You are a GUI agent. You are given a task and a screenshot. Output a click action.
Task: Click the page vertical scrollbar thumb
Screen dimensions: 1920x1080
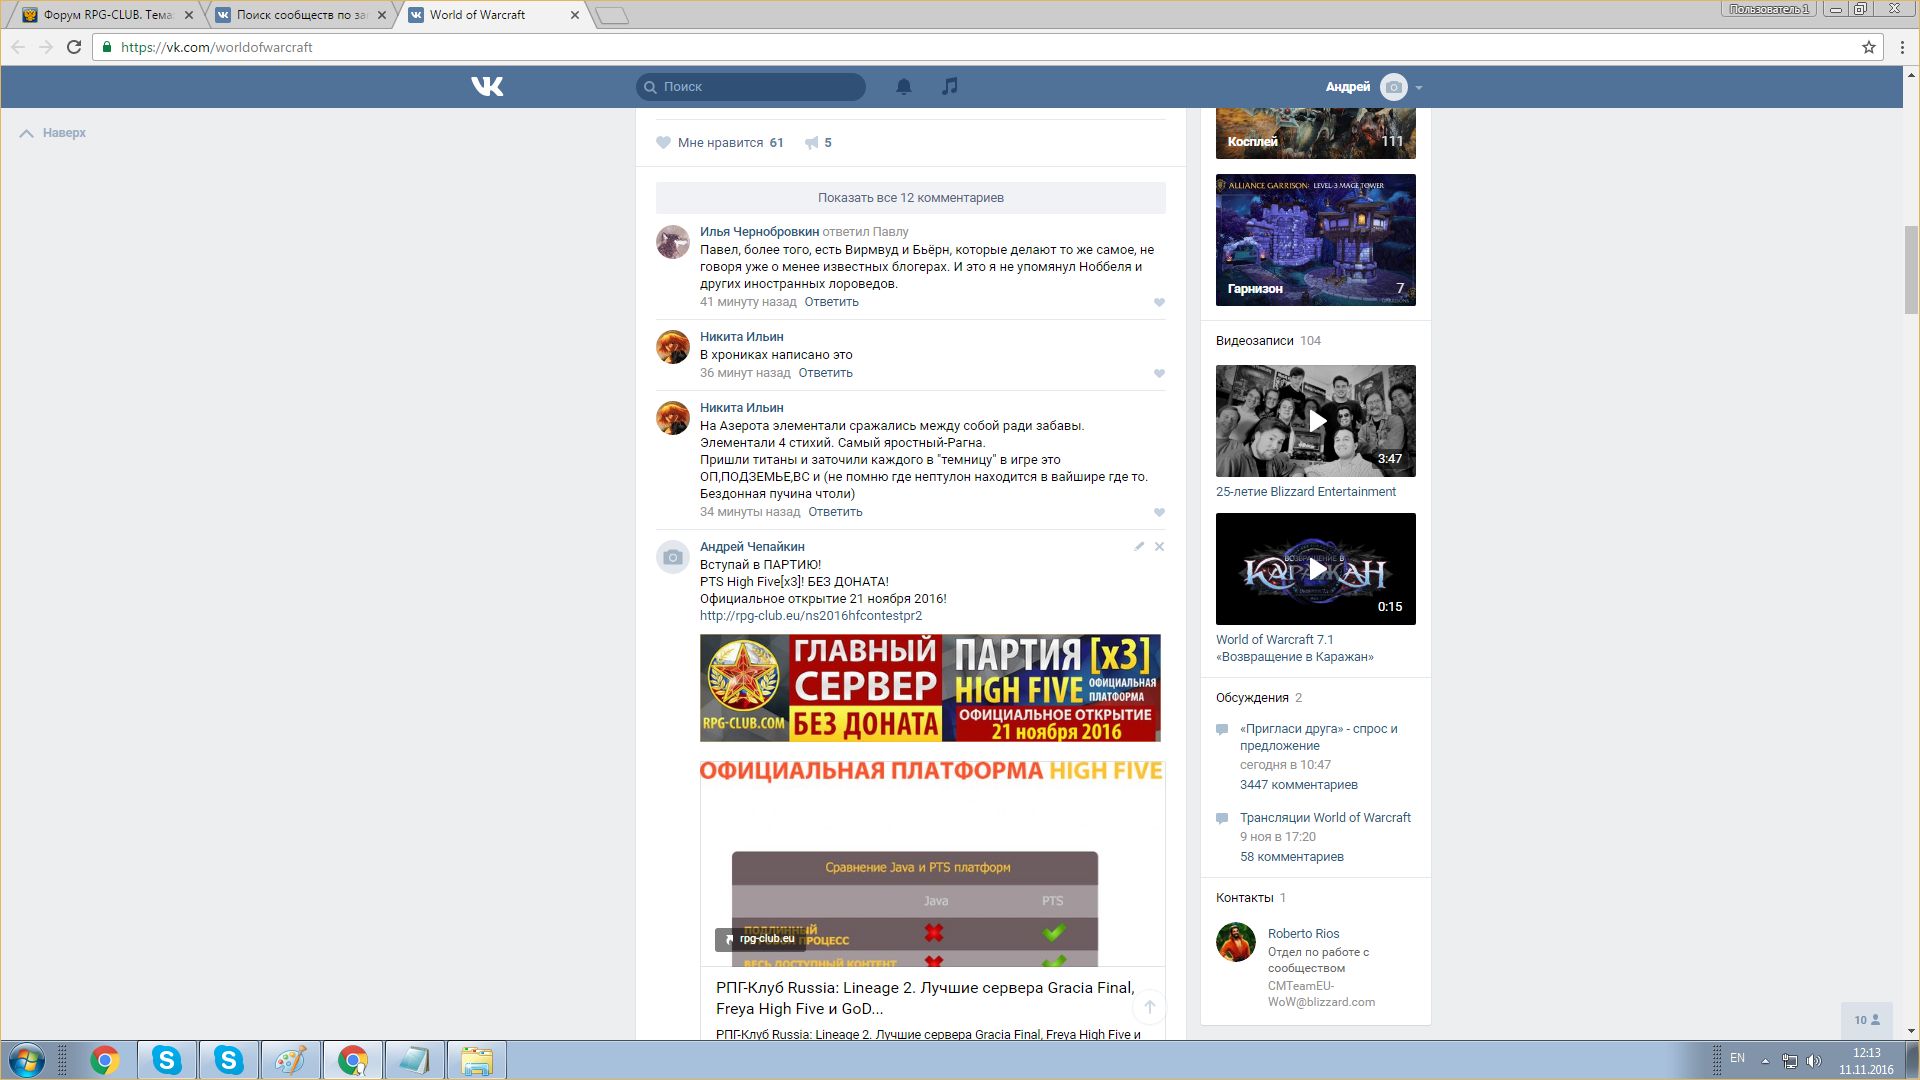point(1911,270)
